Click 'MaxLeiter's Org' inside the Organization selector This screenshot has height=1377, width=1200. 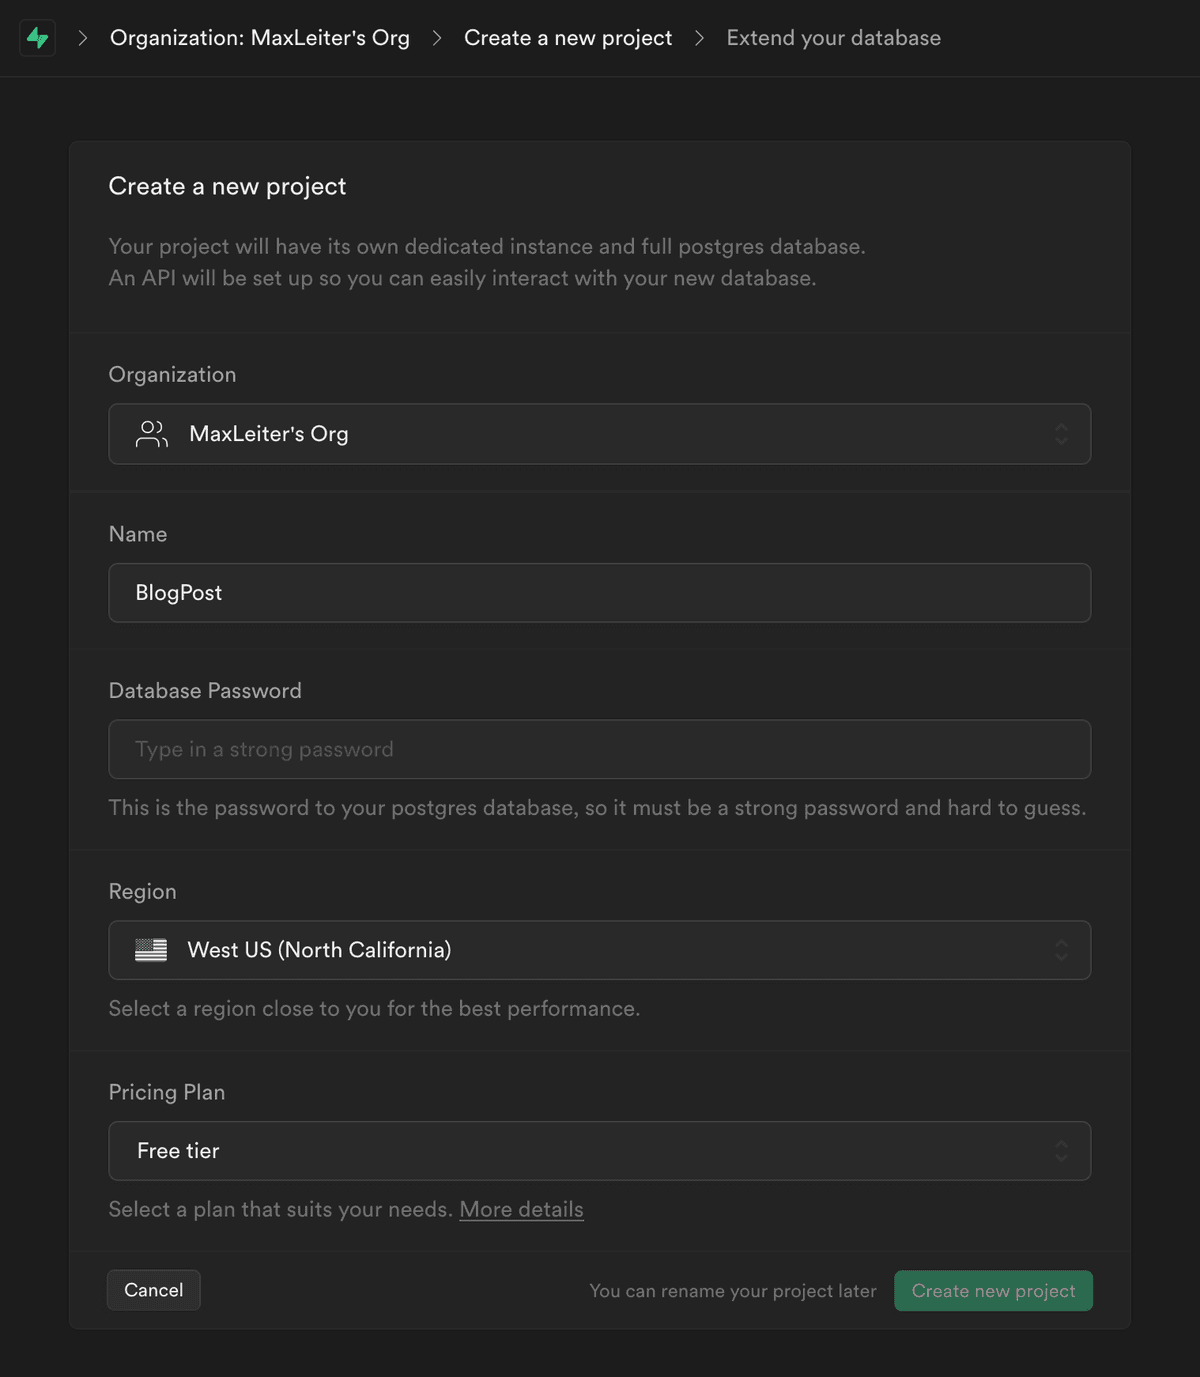268,434
